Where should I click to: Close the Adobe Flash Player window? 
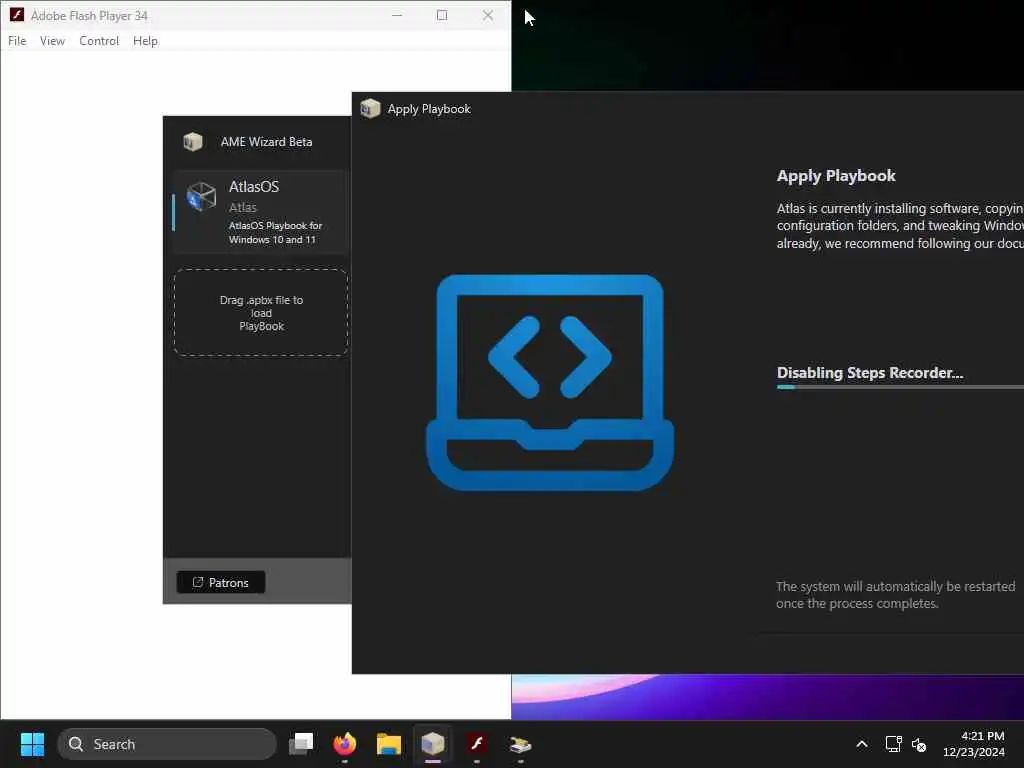488,15
